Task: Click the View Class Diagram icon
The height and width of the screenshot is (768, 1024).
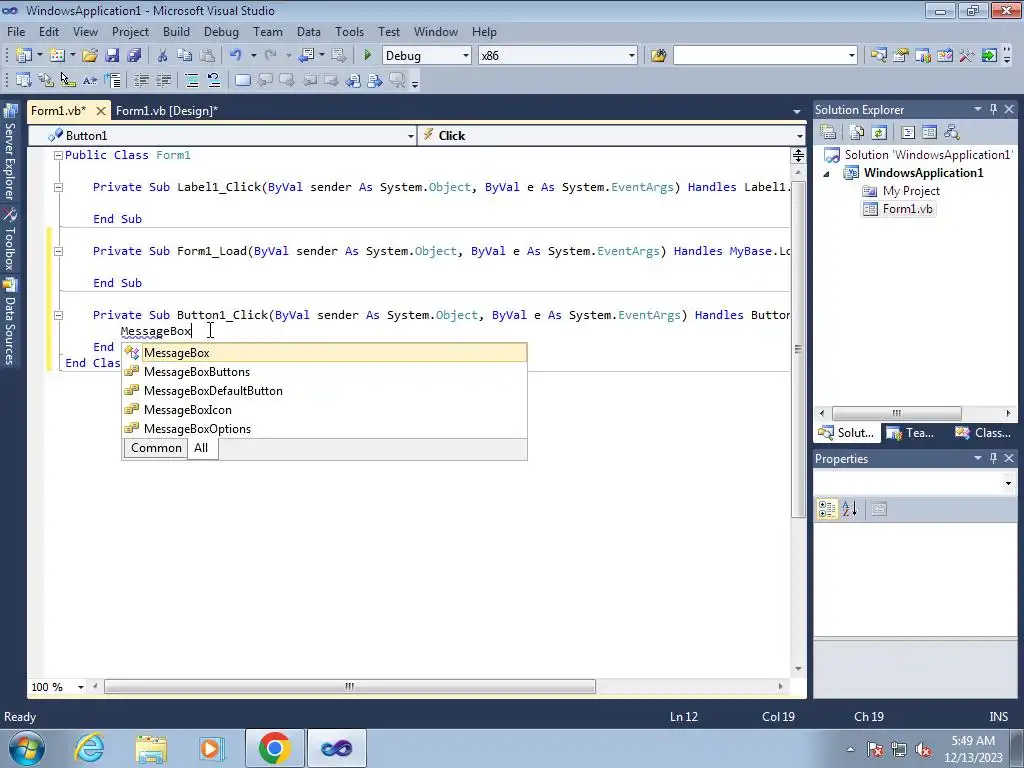Action: [952, 133]
